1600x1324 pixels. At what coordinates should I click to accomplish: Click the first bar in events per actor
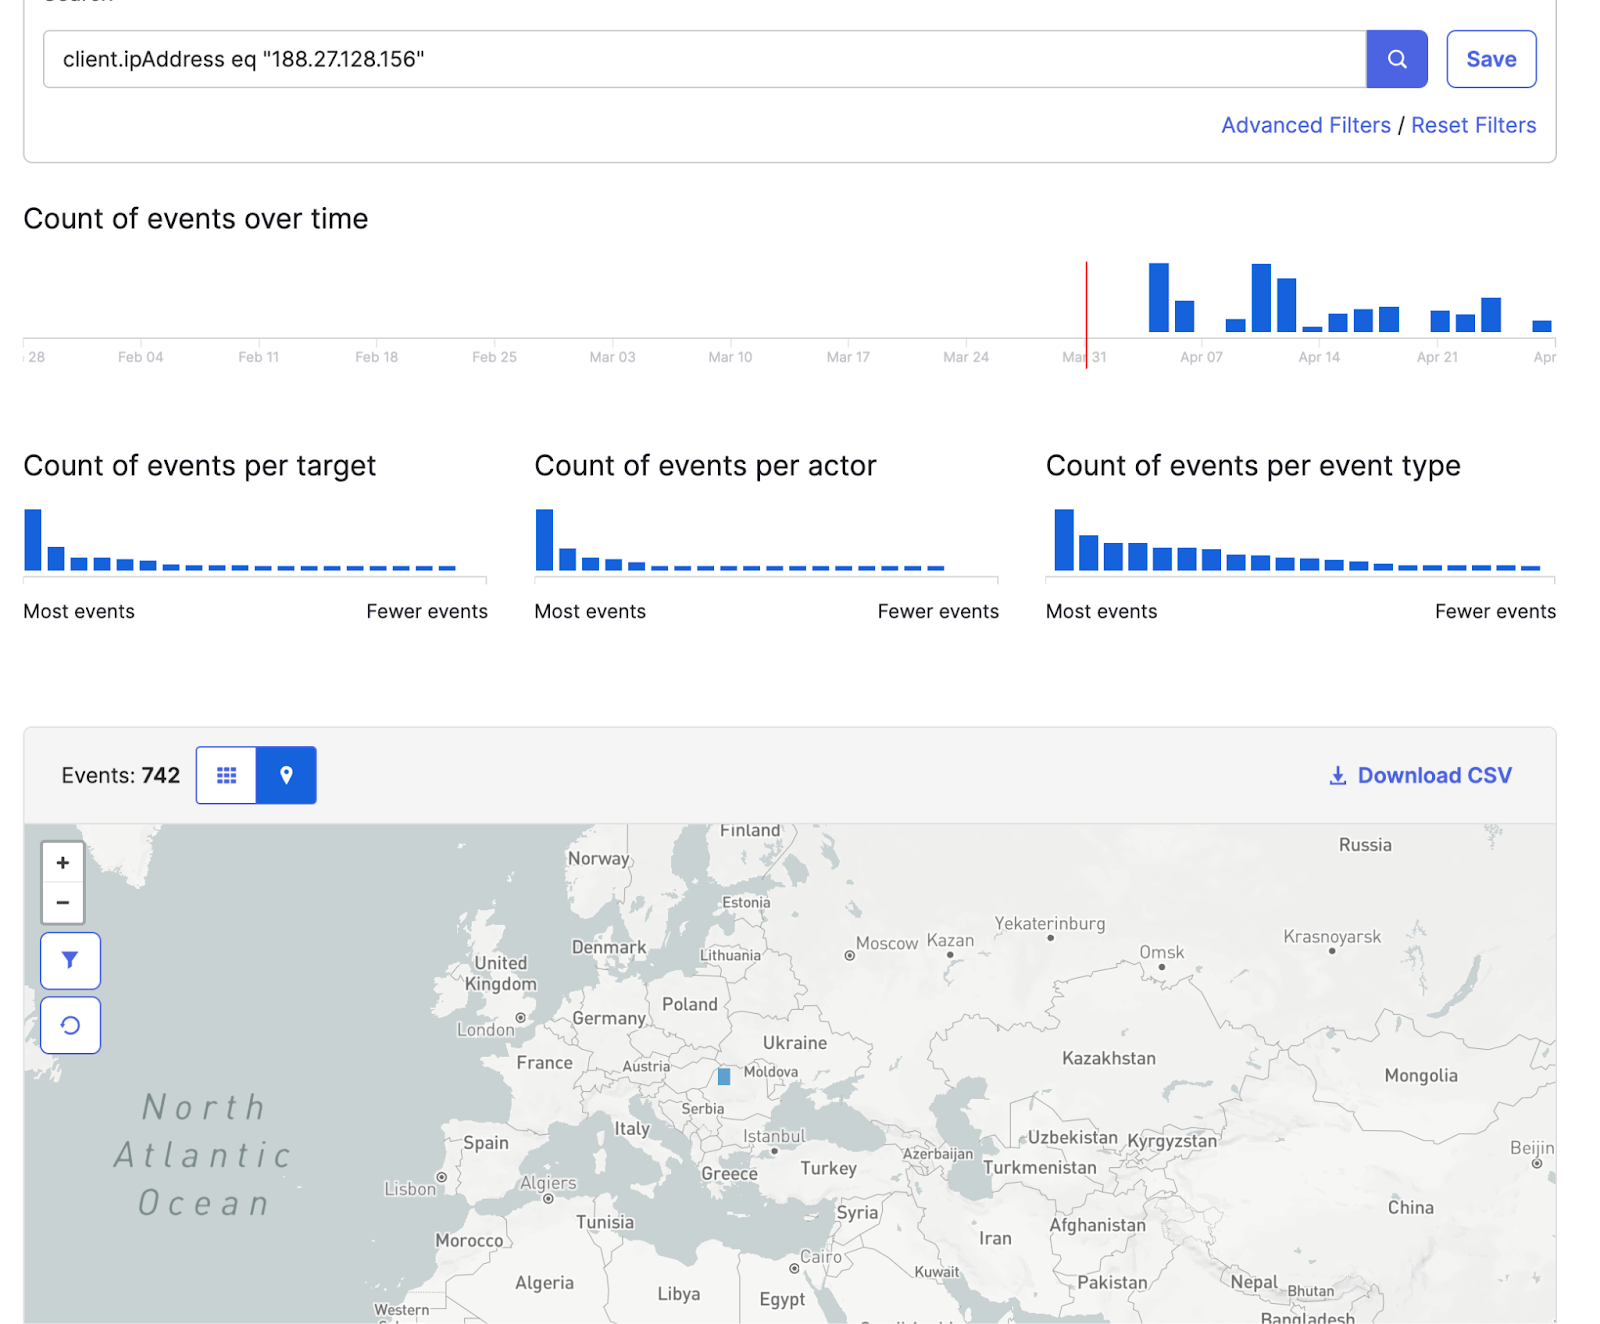click(544, 540)
